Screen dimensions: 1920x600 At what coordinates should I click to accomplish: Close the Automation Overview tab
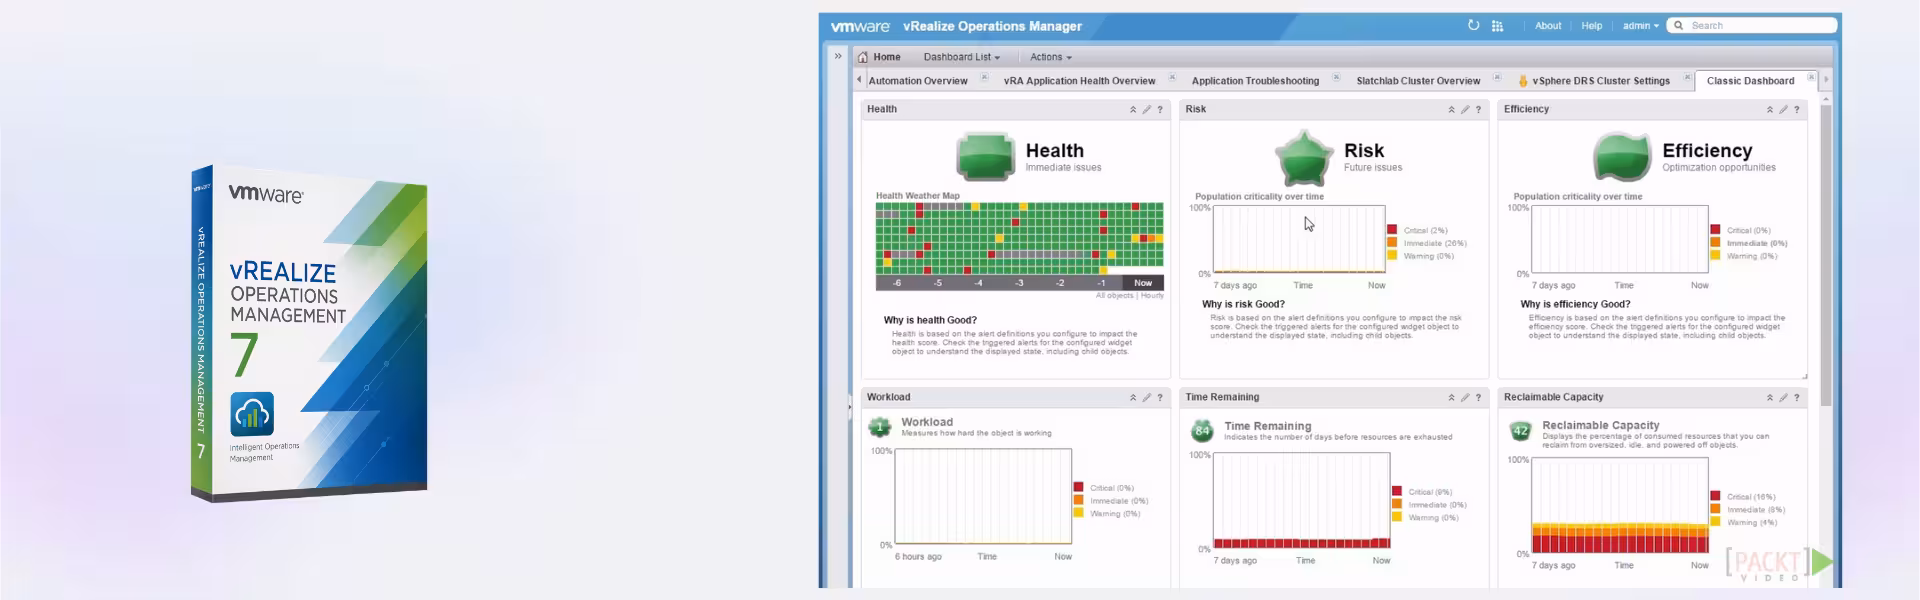[x=984, y=77]
